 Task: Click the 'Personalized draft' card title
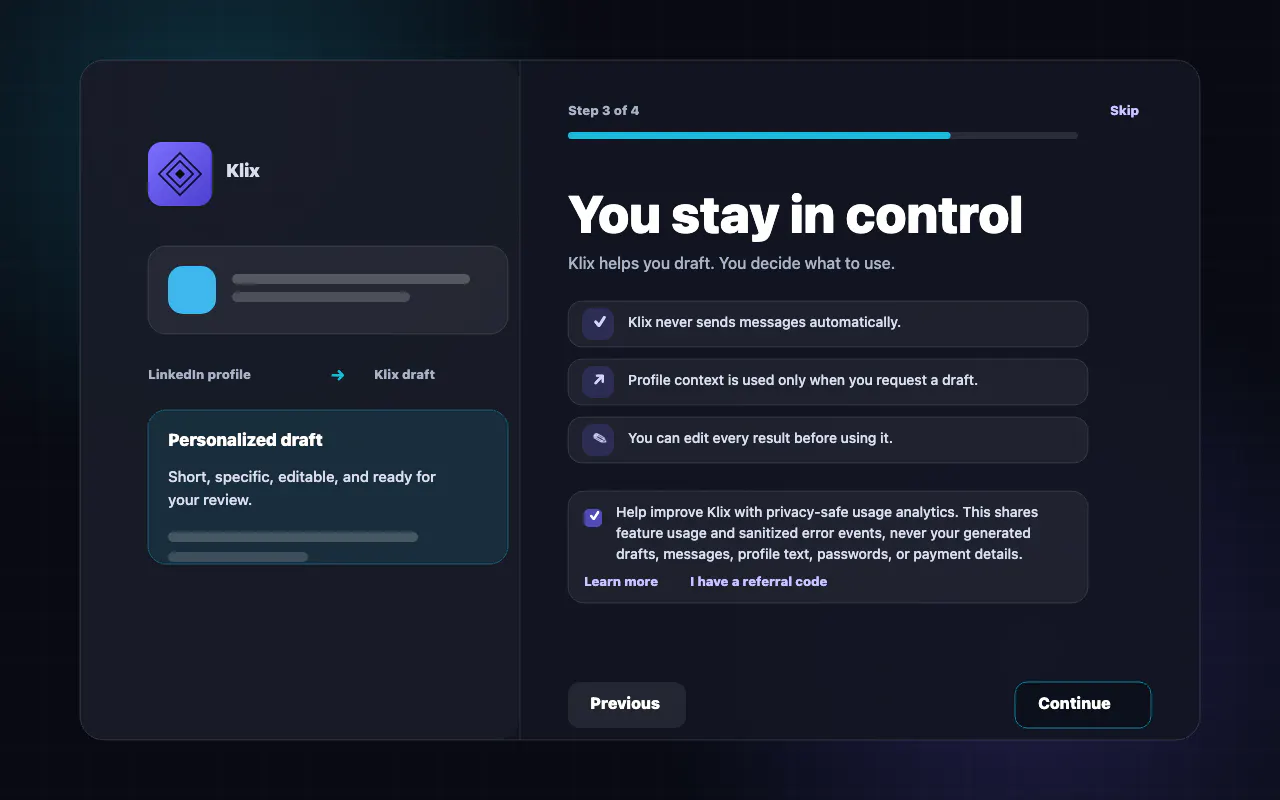click(x=245, y=440)
